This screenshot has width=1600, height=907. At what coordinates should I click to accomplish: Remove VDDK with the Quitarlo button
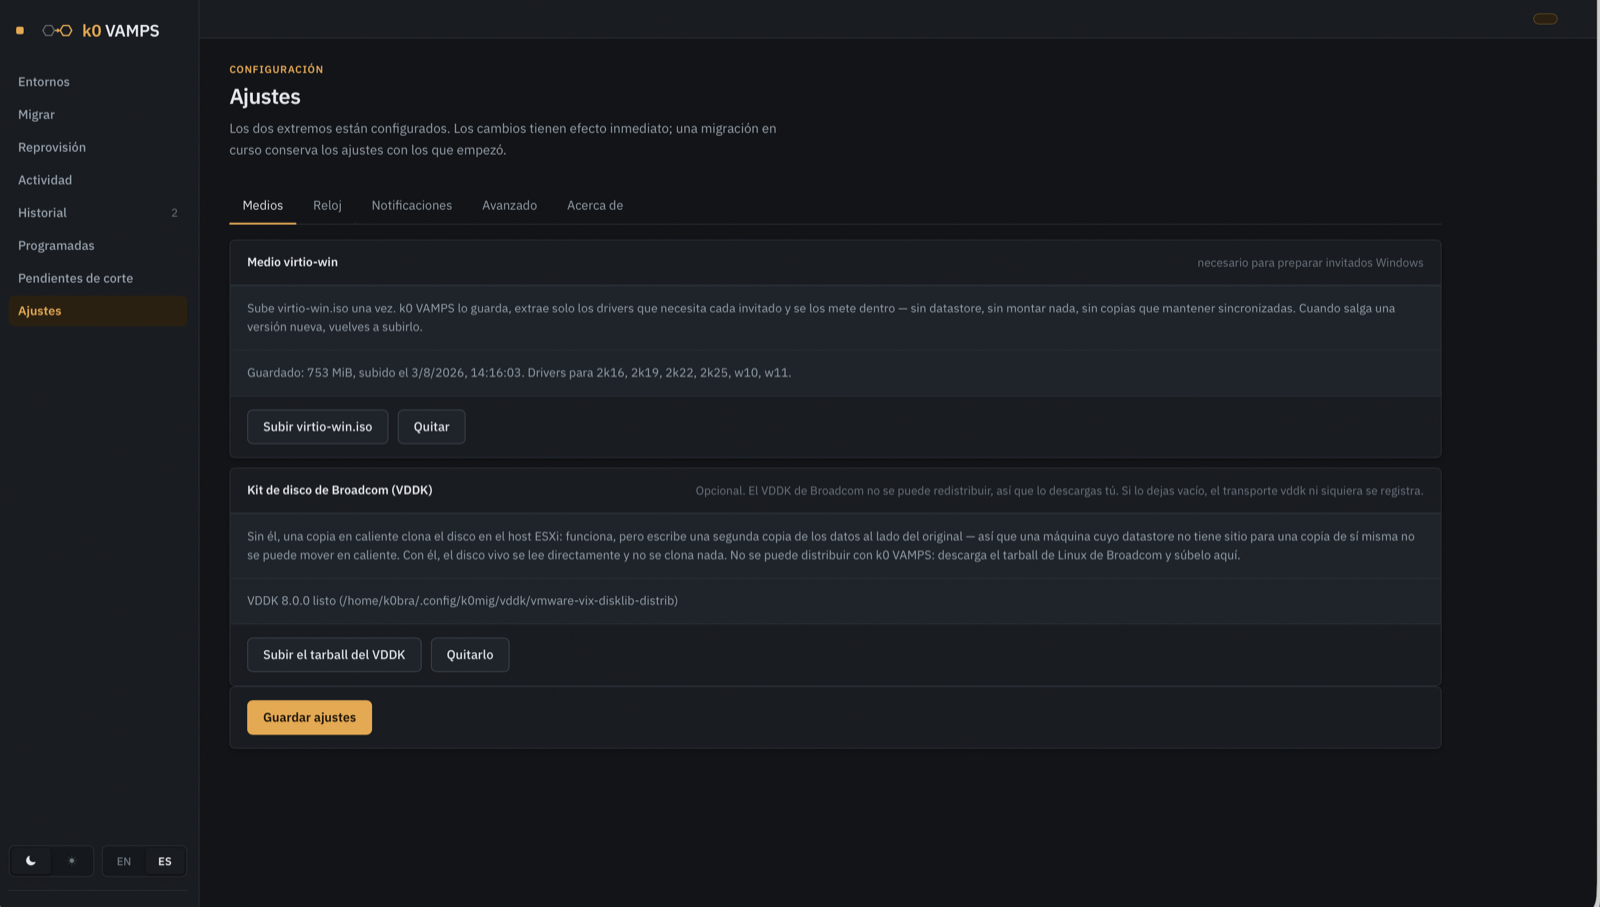coord(470,655)
